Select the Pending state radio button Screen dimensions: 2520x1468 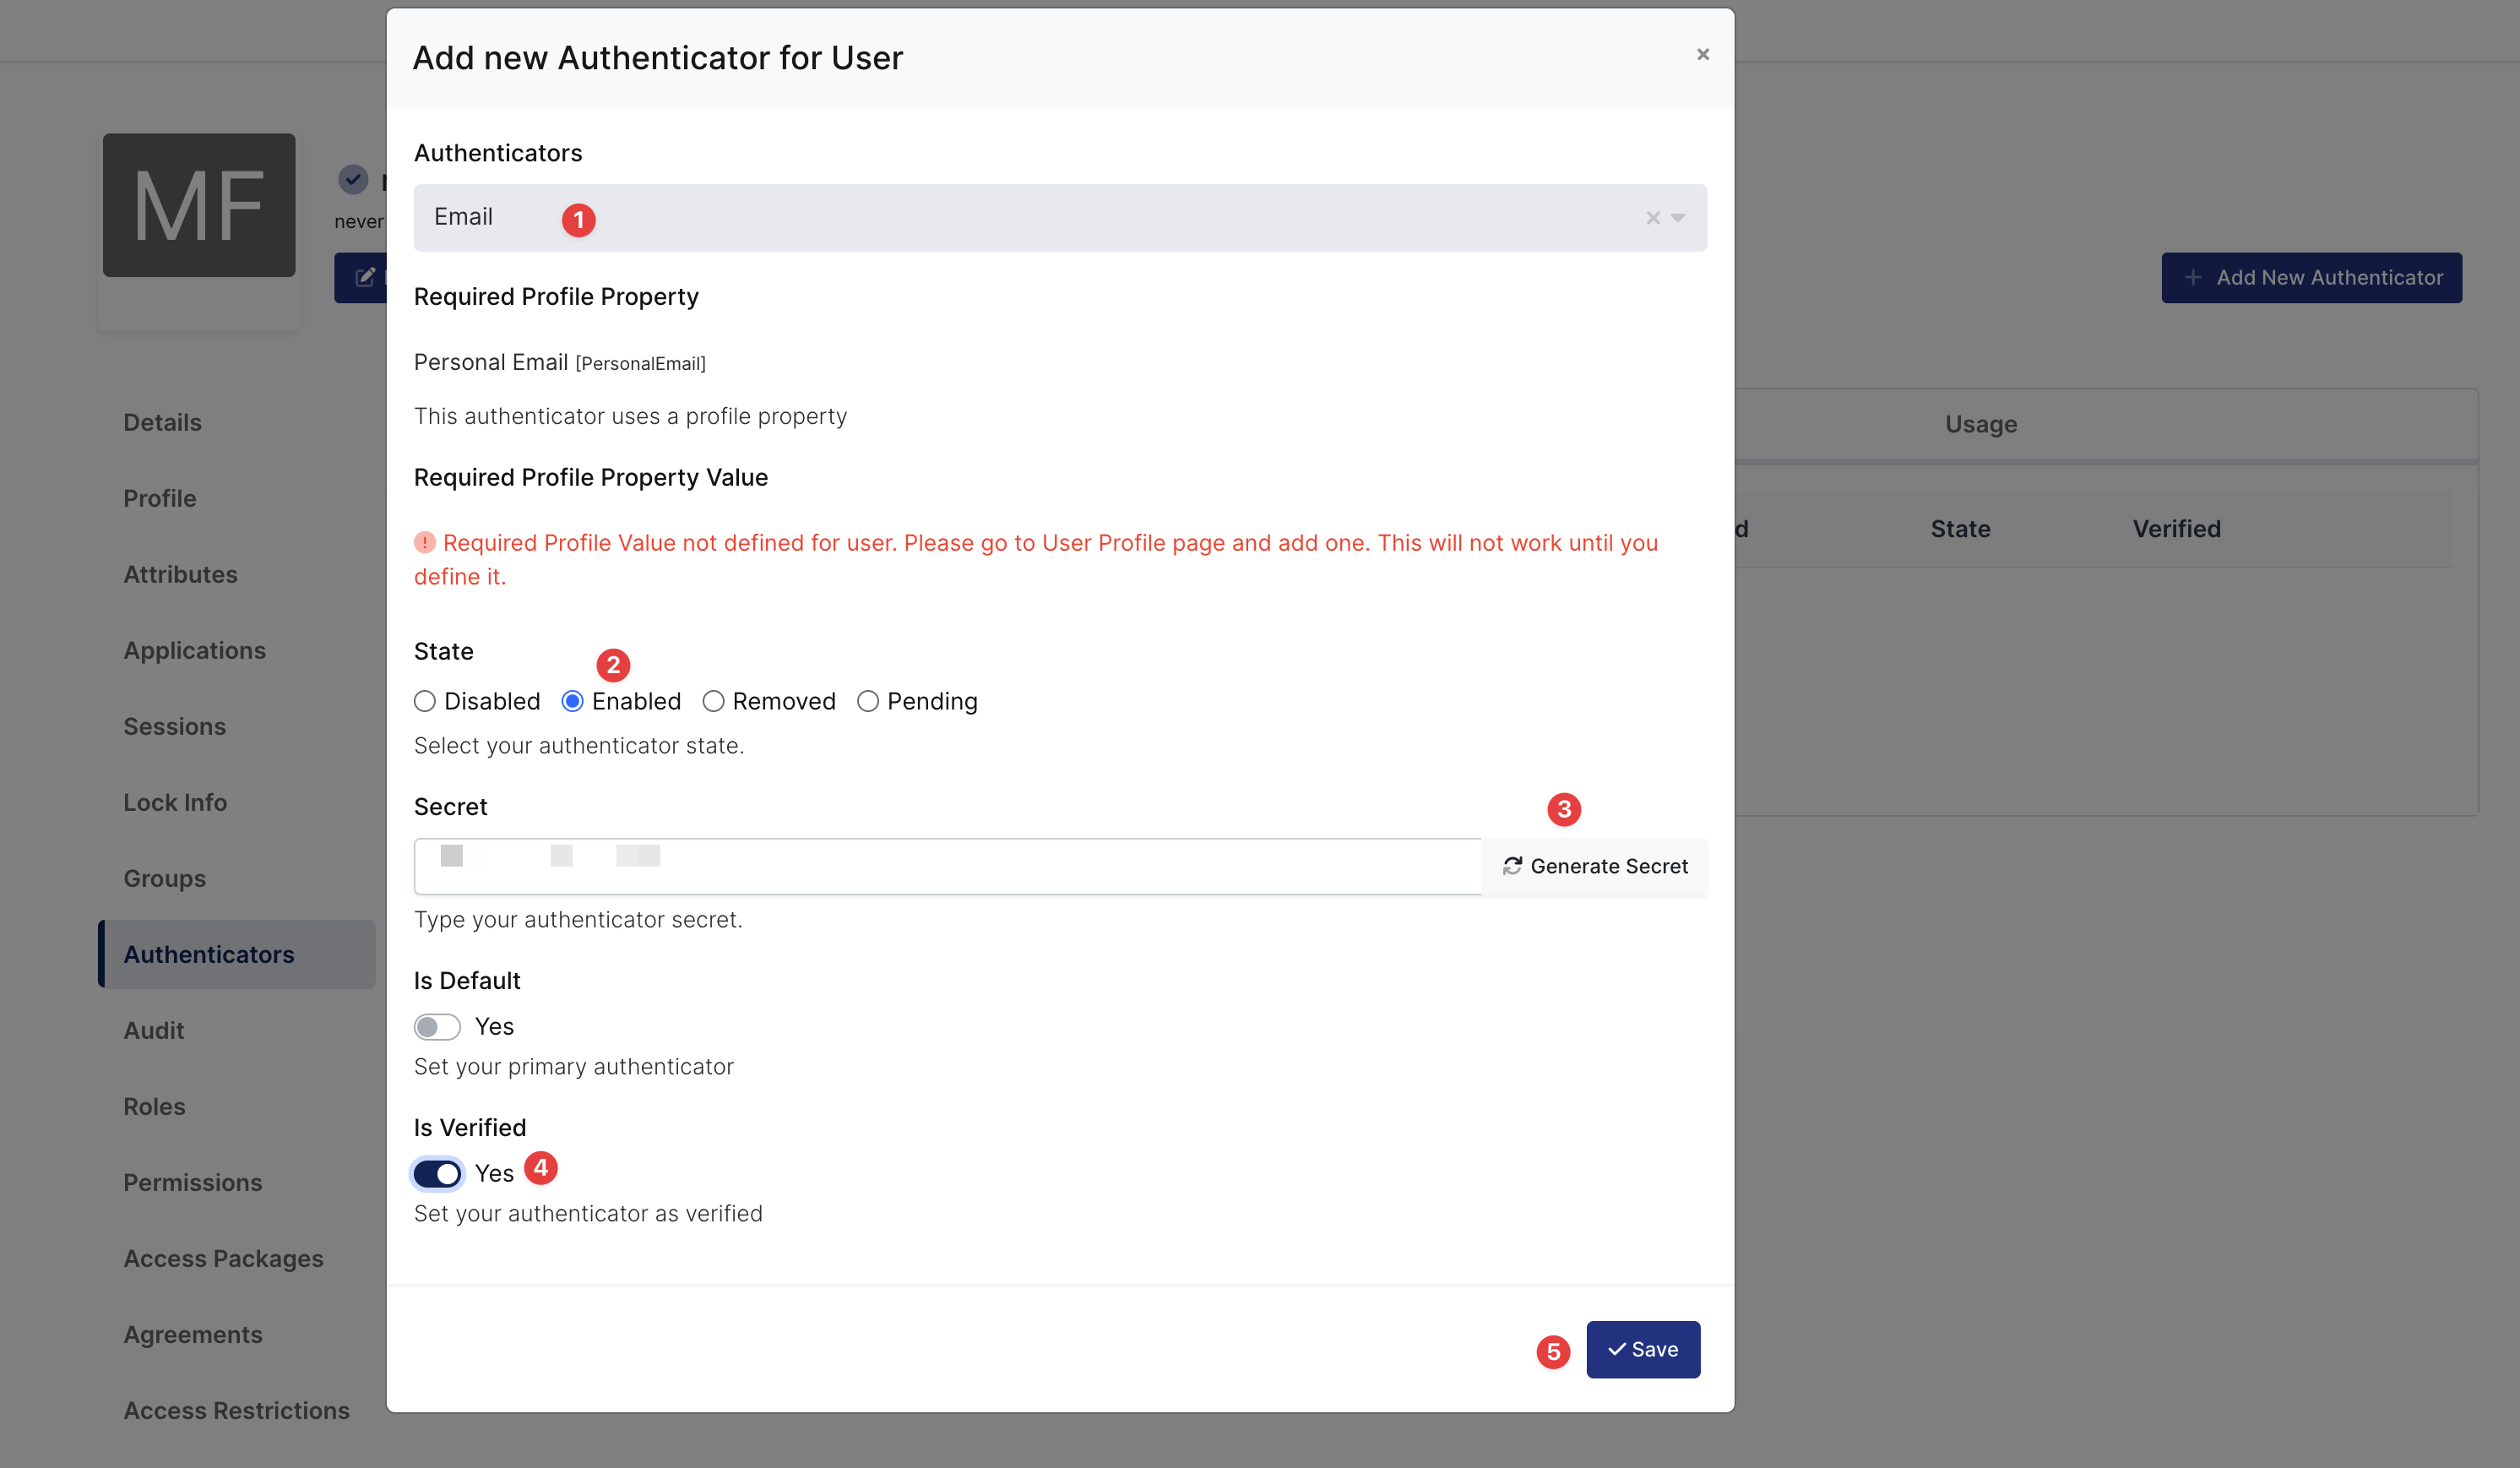click(868, 702)
